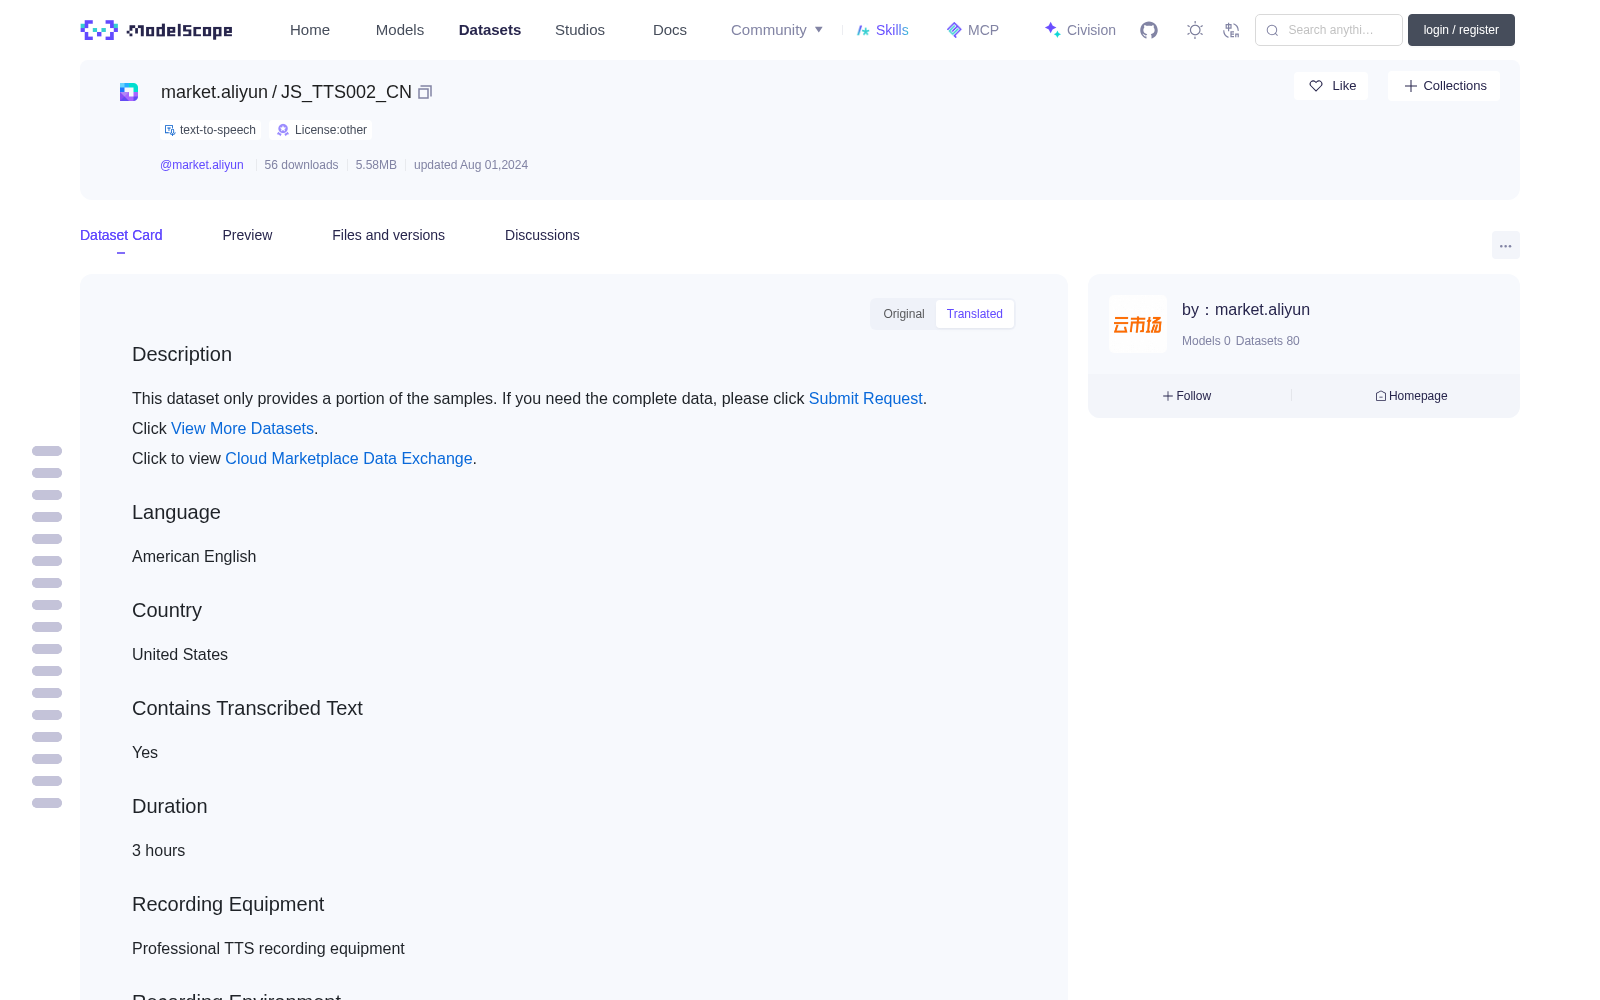Click the heart Like button
Screen dimensions: 1600x1000
(x=1331, y=86)
